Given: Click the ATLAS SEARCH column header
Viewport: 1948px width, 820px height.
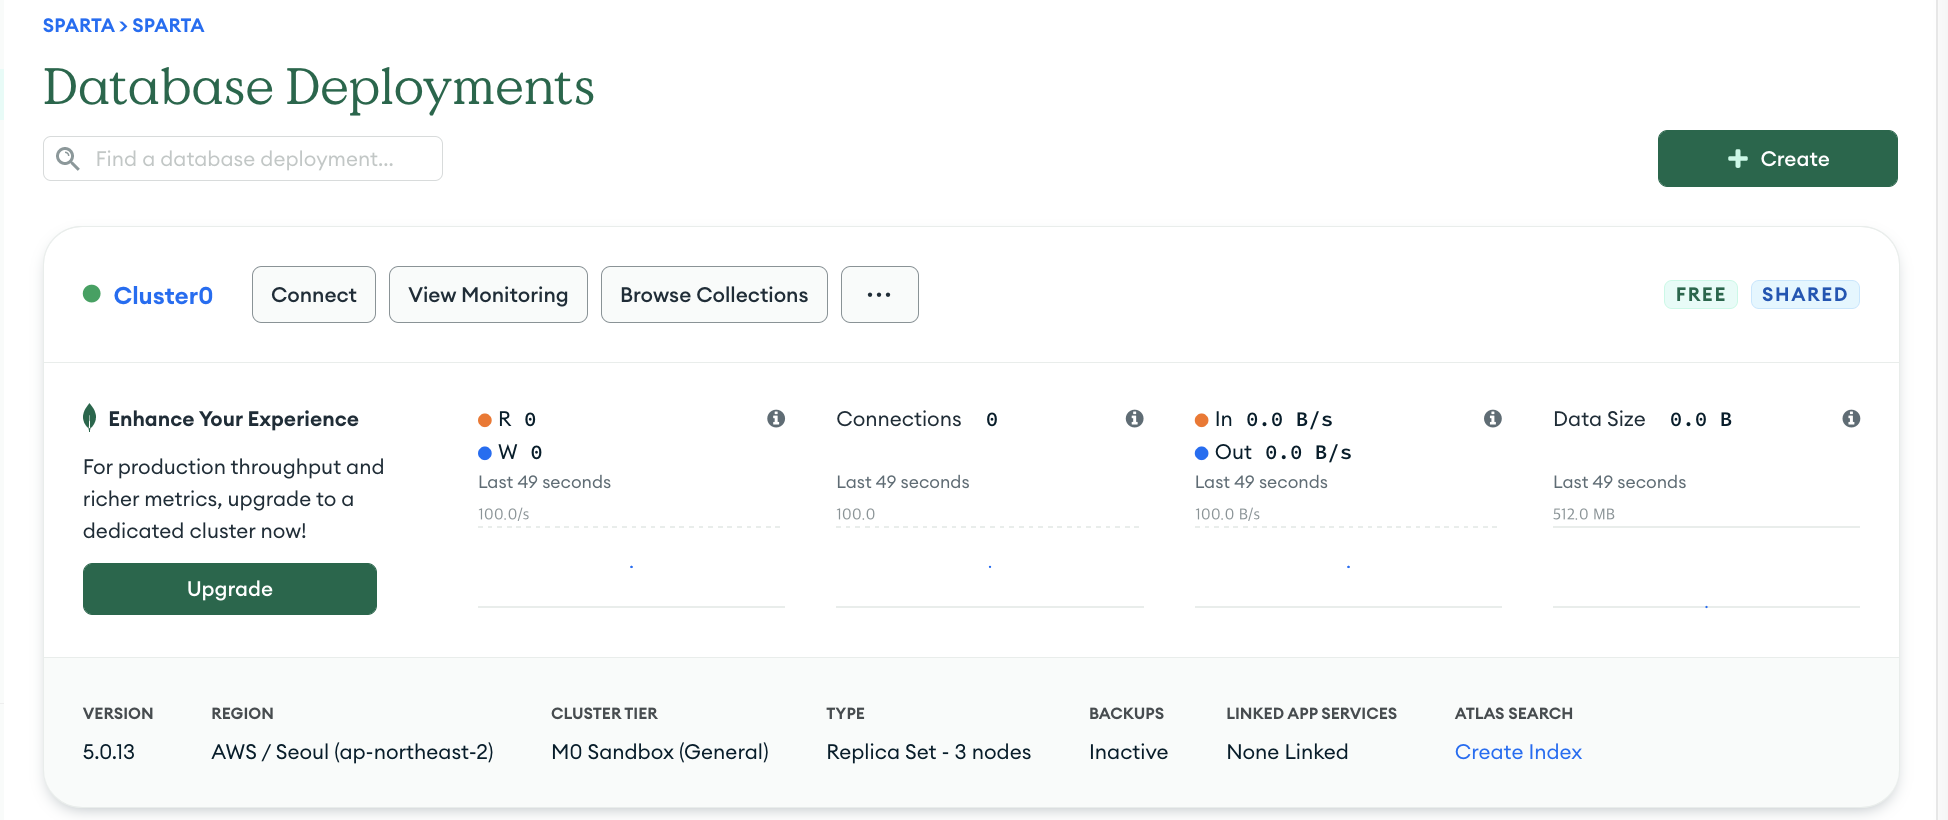Looking at the screenshot, I should point(1514,713).
